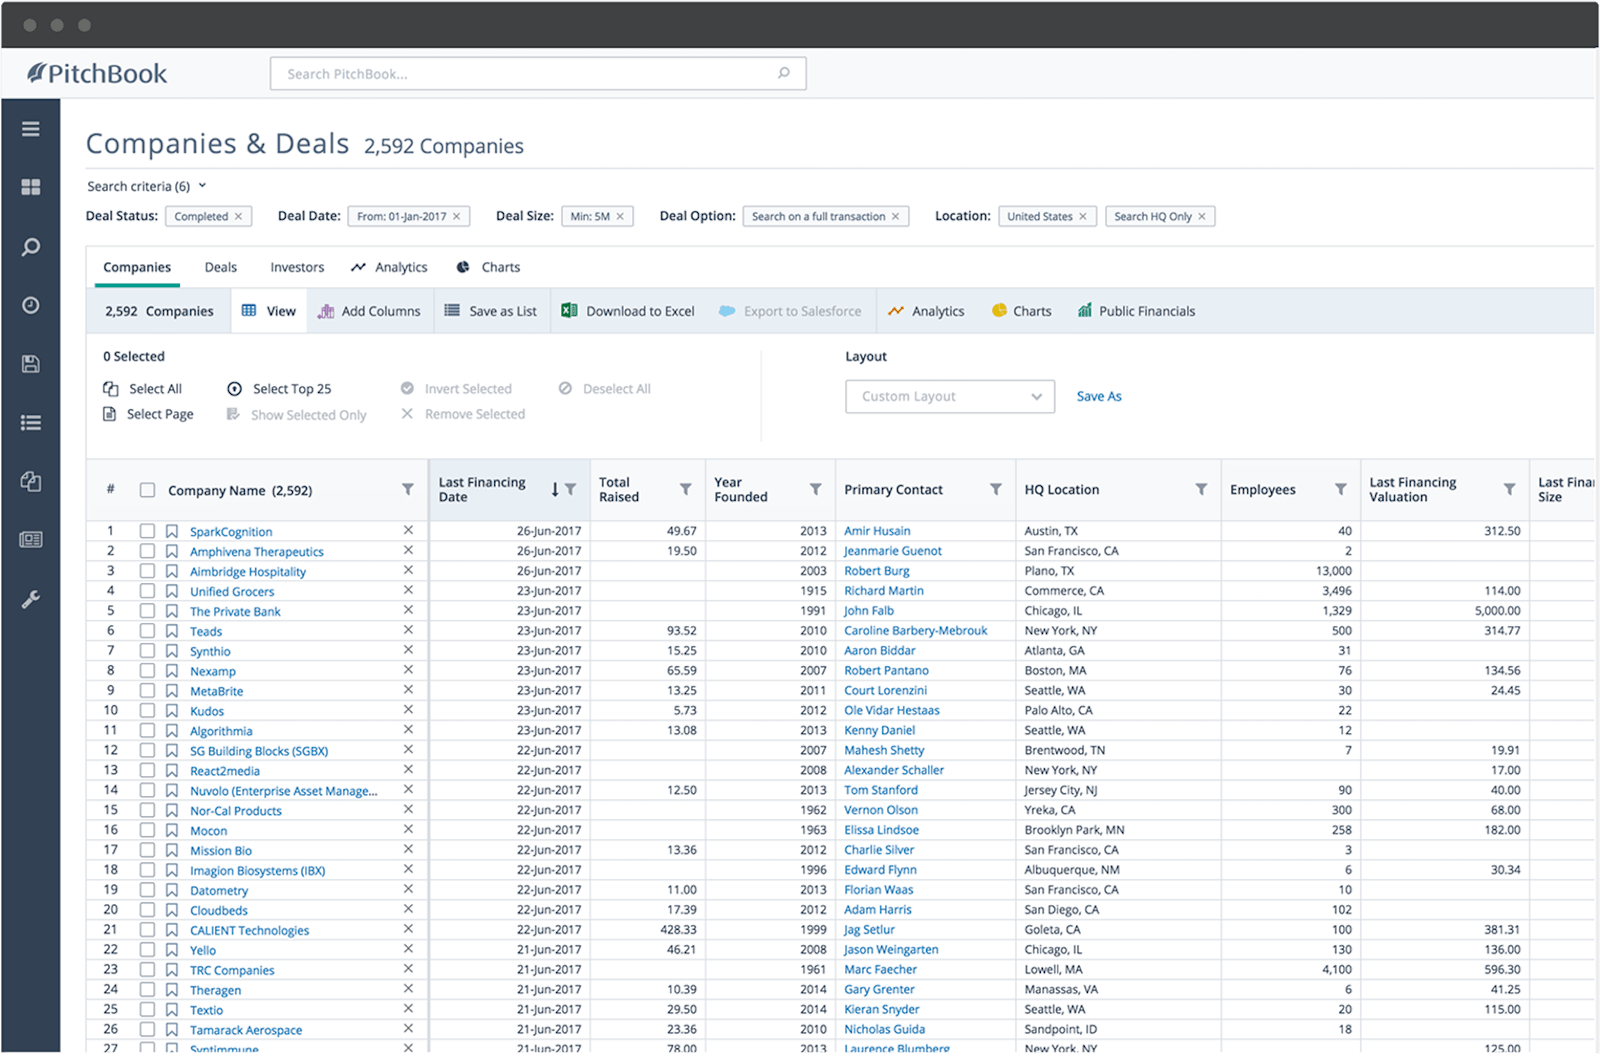This screenshot has height=1054, width=1600.
Task: Click Select Top 25
Action: [x=279, y=389]
